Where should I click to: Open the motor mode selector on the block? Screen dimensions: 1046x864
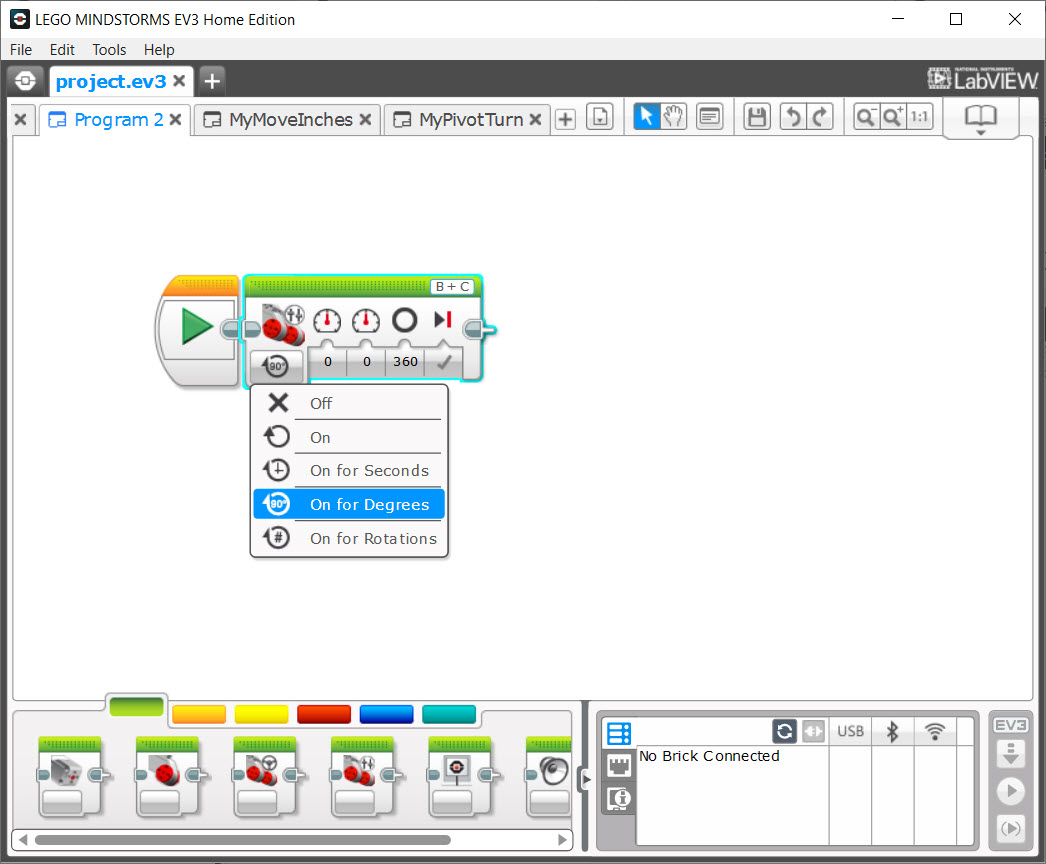[276, 366]
